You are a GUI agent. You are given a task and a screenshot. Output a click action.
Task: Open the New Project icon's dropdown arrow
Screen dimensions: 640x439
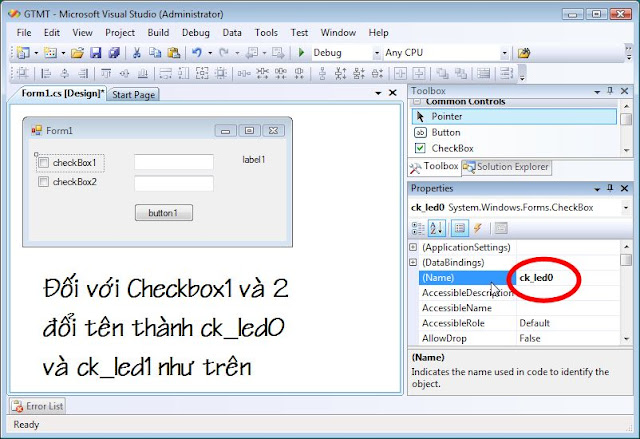point(36,53)
